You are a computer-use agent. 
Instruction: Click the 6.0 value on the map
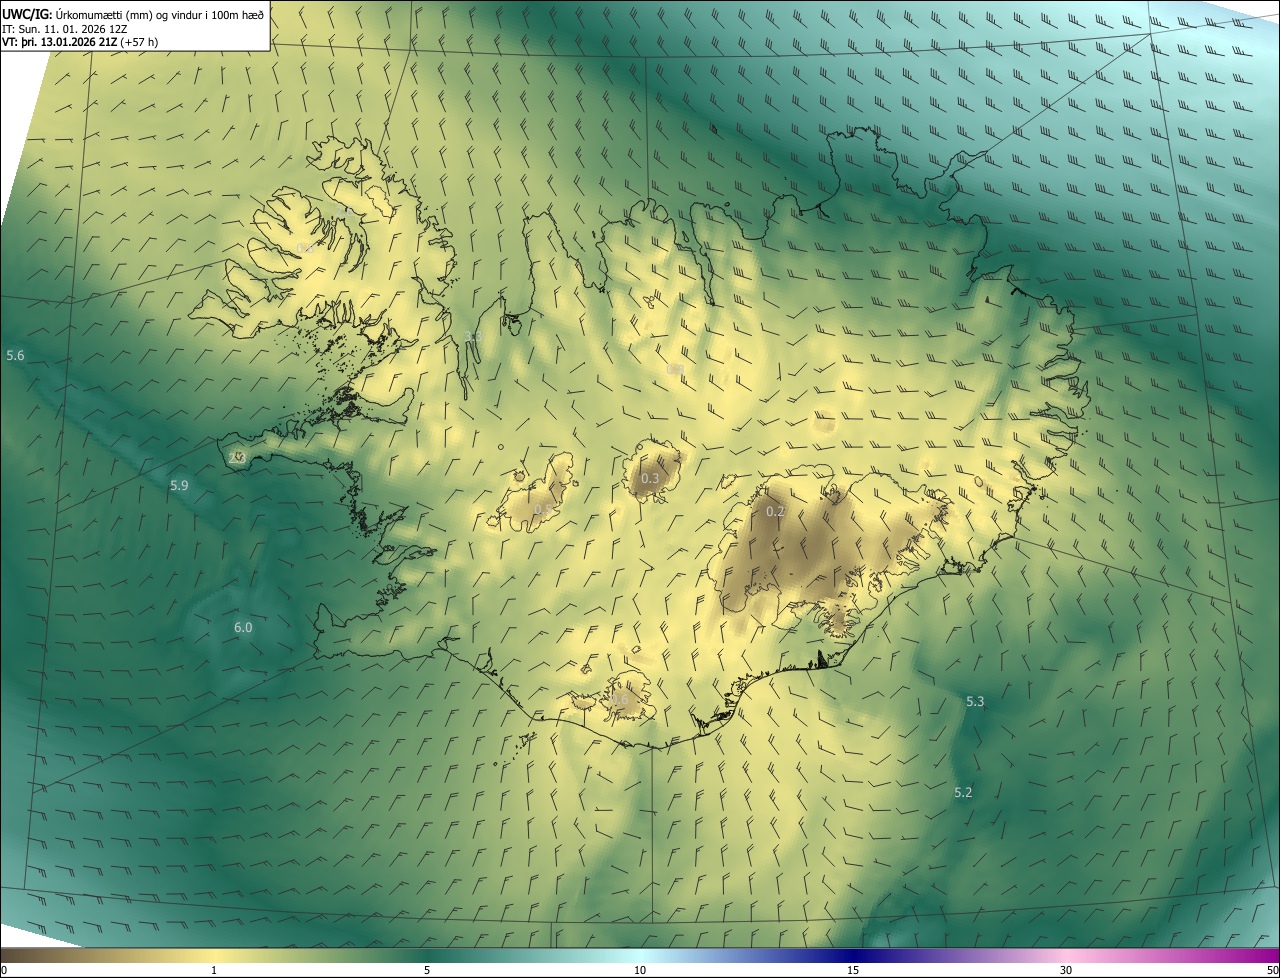pos(243,628)
